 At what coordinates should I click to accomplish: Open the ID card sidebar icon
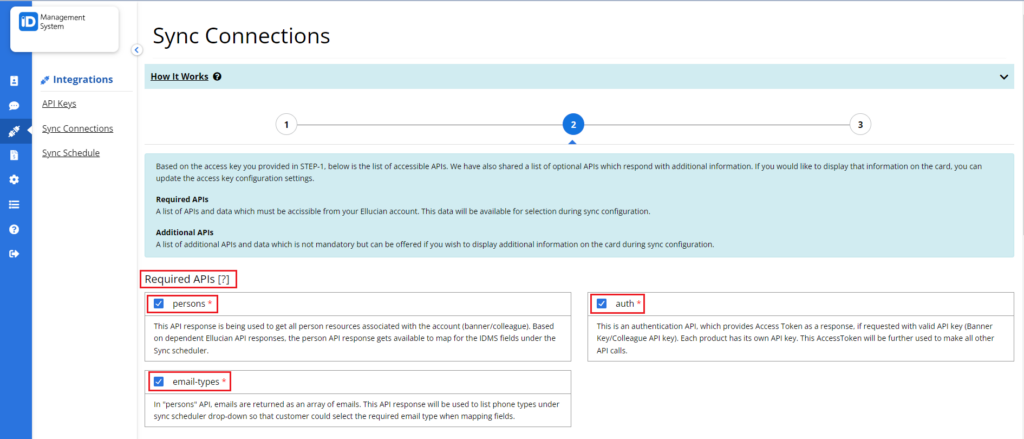pos(14,81)
